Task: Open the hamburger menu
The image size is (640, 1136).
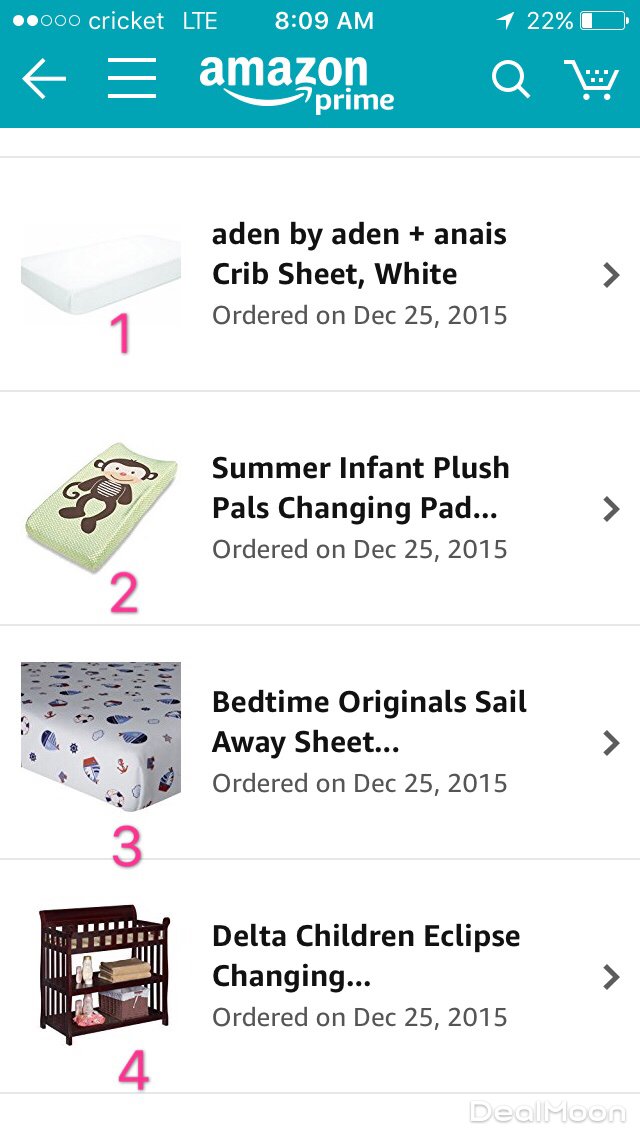Action: click(x=132, y=78)
